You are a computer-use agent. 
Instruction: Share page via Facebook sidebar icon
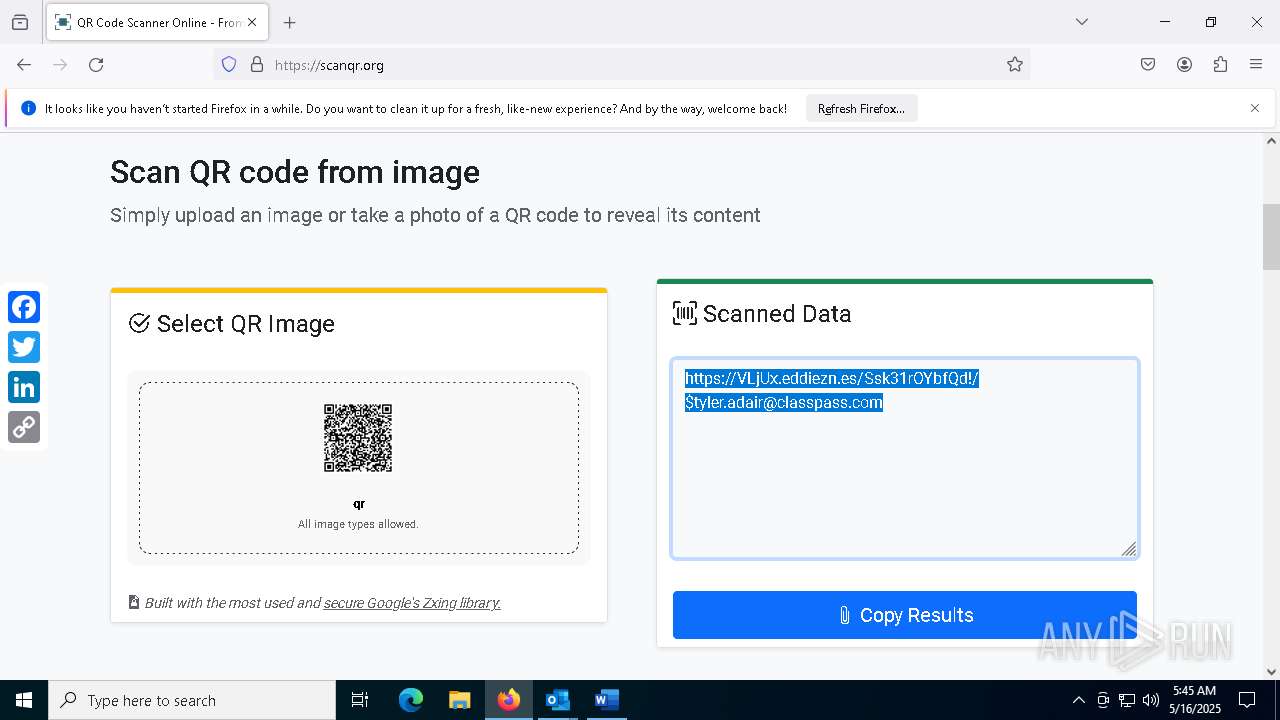(x=24, y=307)
